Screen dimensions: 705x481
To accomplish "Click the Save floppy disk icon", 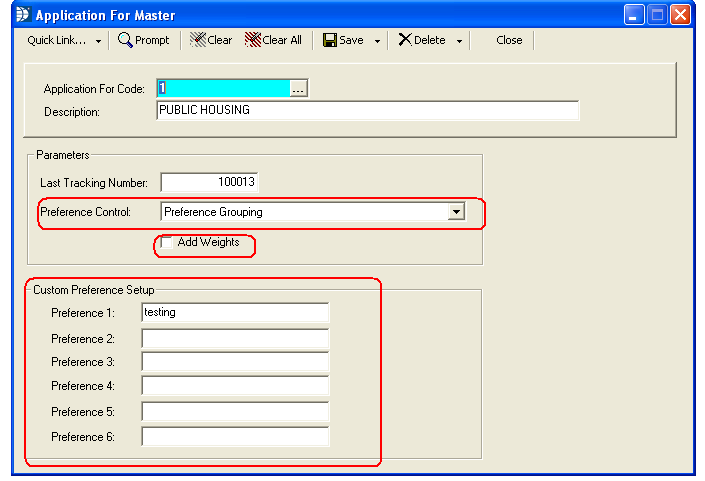I will tap(330, 40).
